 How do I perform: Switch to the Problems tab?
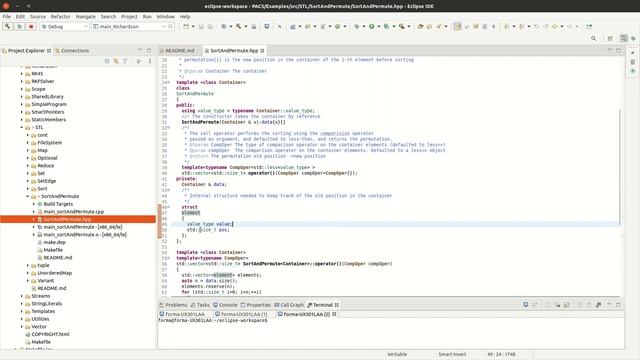coord(173,305)
